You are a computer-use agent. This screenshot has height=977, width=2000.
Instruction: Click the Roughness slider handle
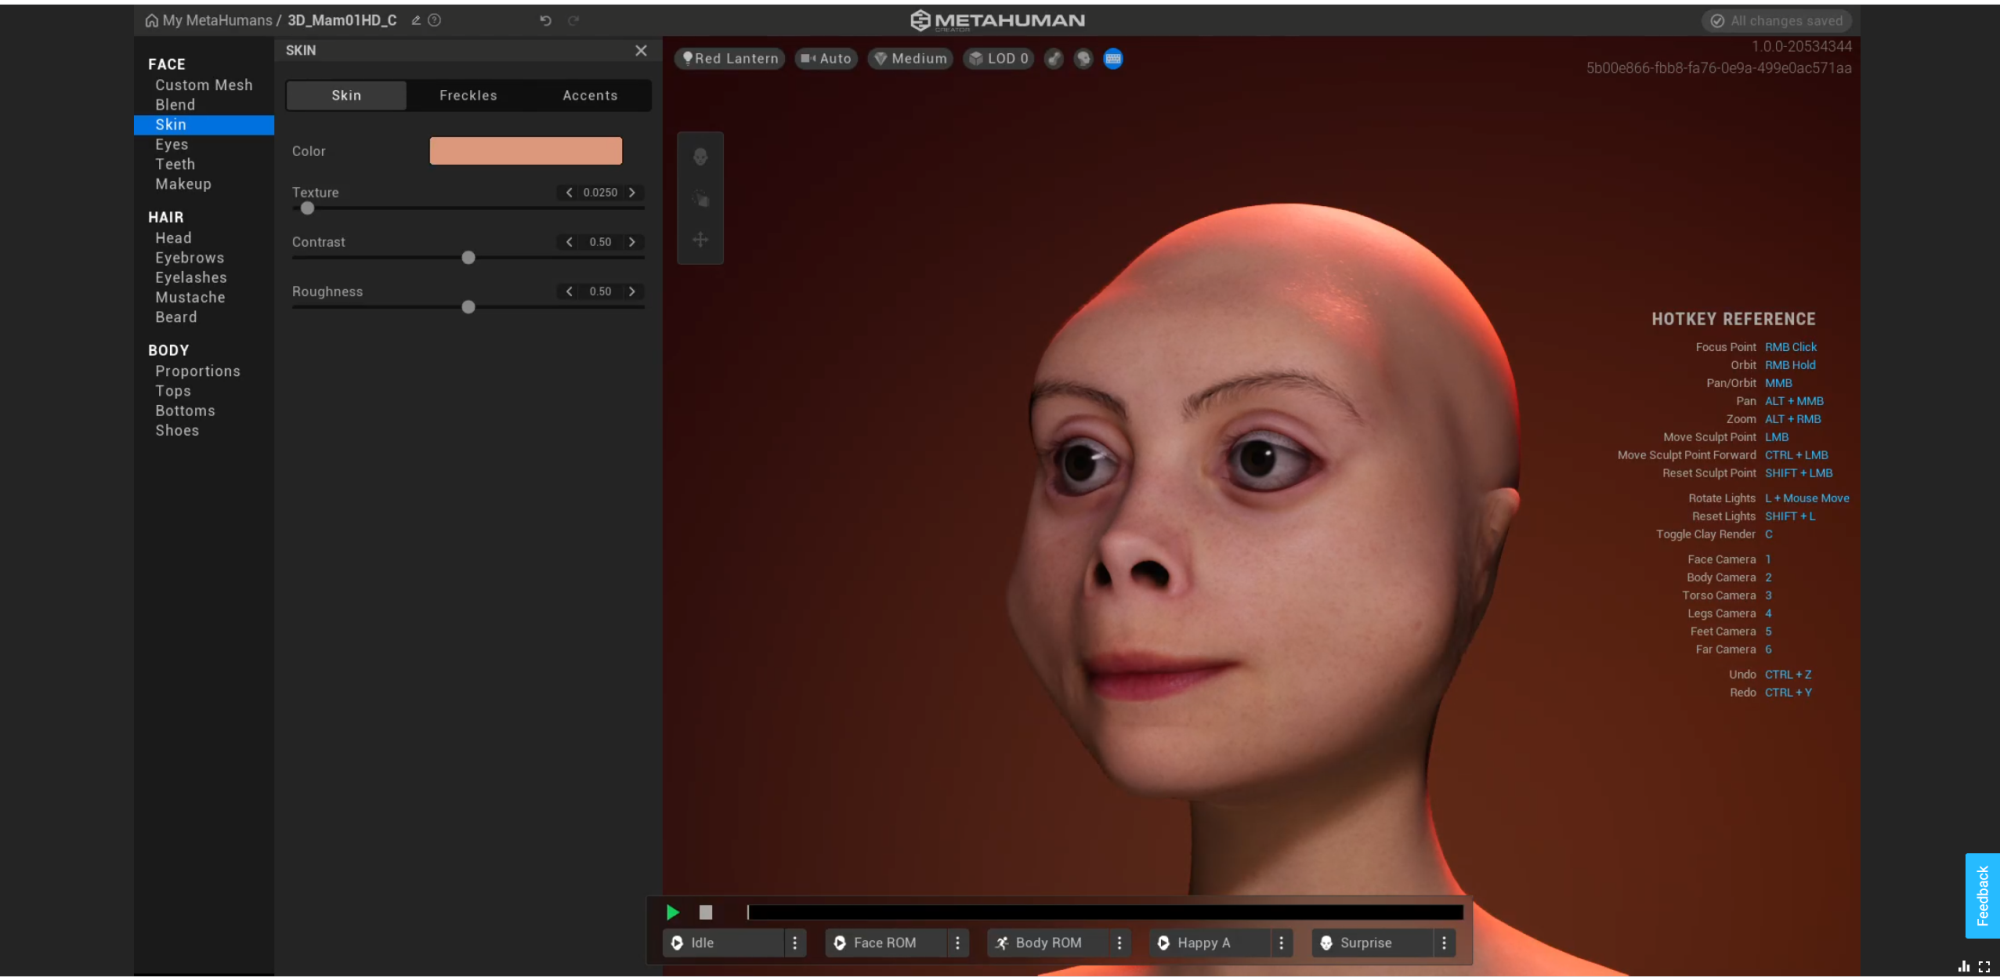pos(468,307)
